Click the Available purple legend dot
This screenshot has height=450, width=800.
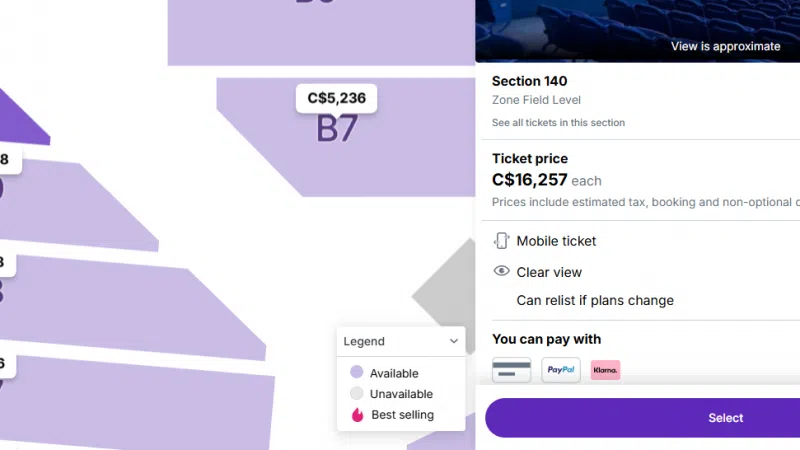[357, 373]
